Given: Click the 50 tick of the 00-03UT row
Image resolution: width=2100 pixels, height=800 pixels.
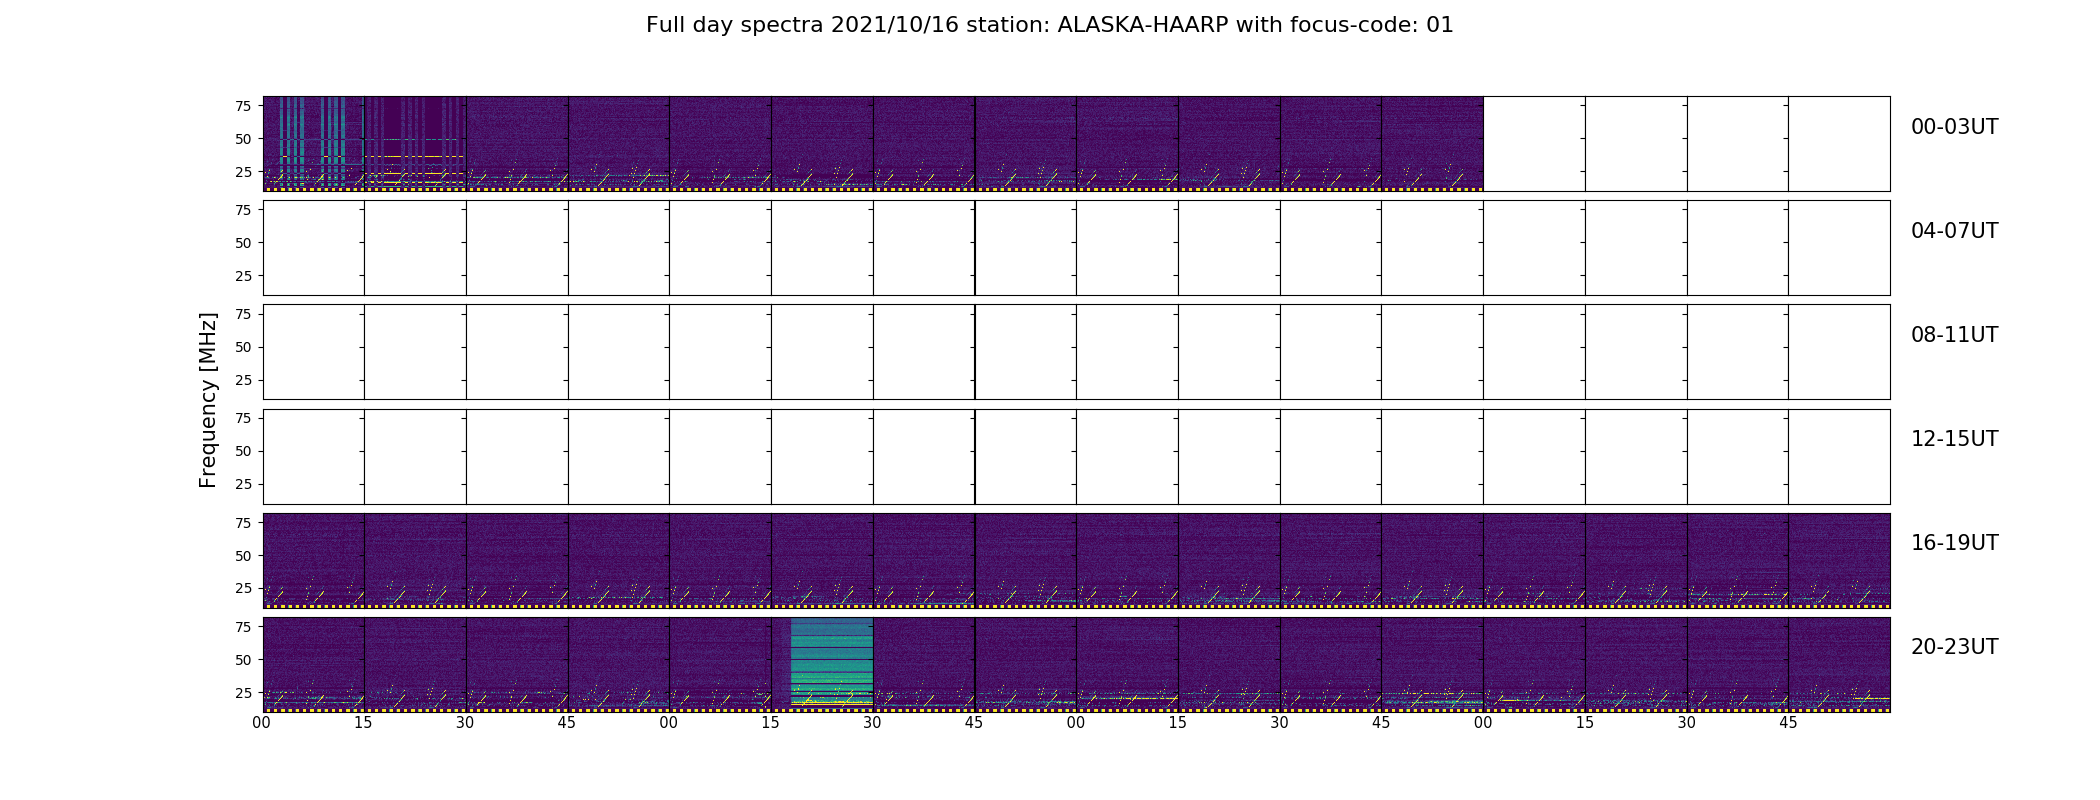Looking at the screenshot, I should [x=243, y=139].
